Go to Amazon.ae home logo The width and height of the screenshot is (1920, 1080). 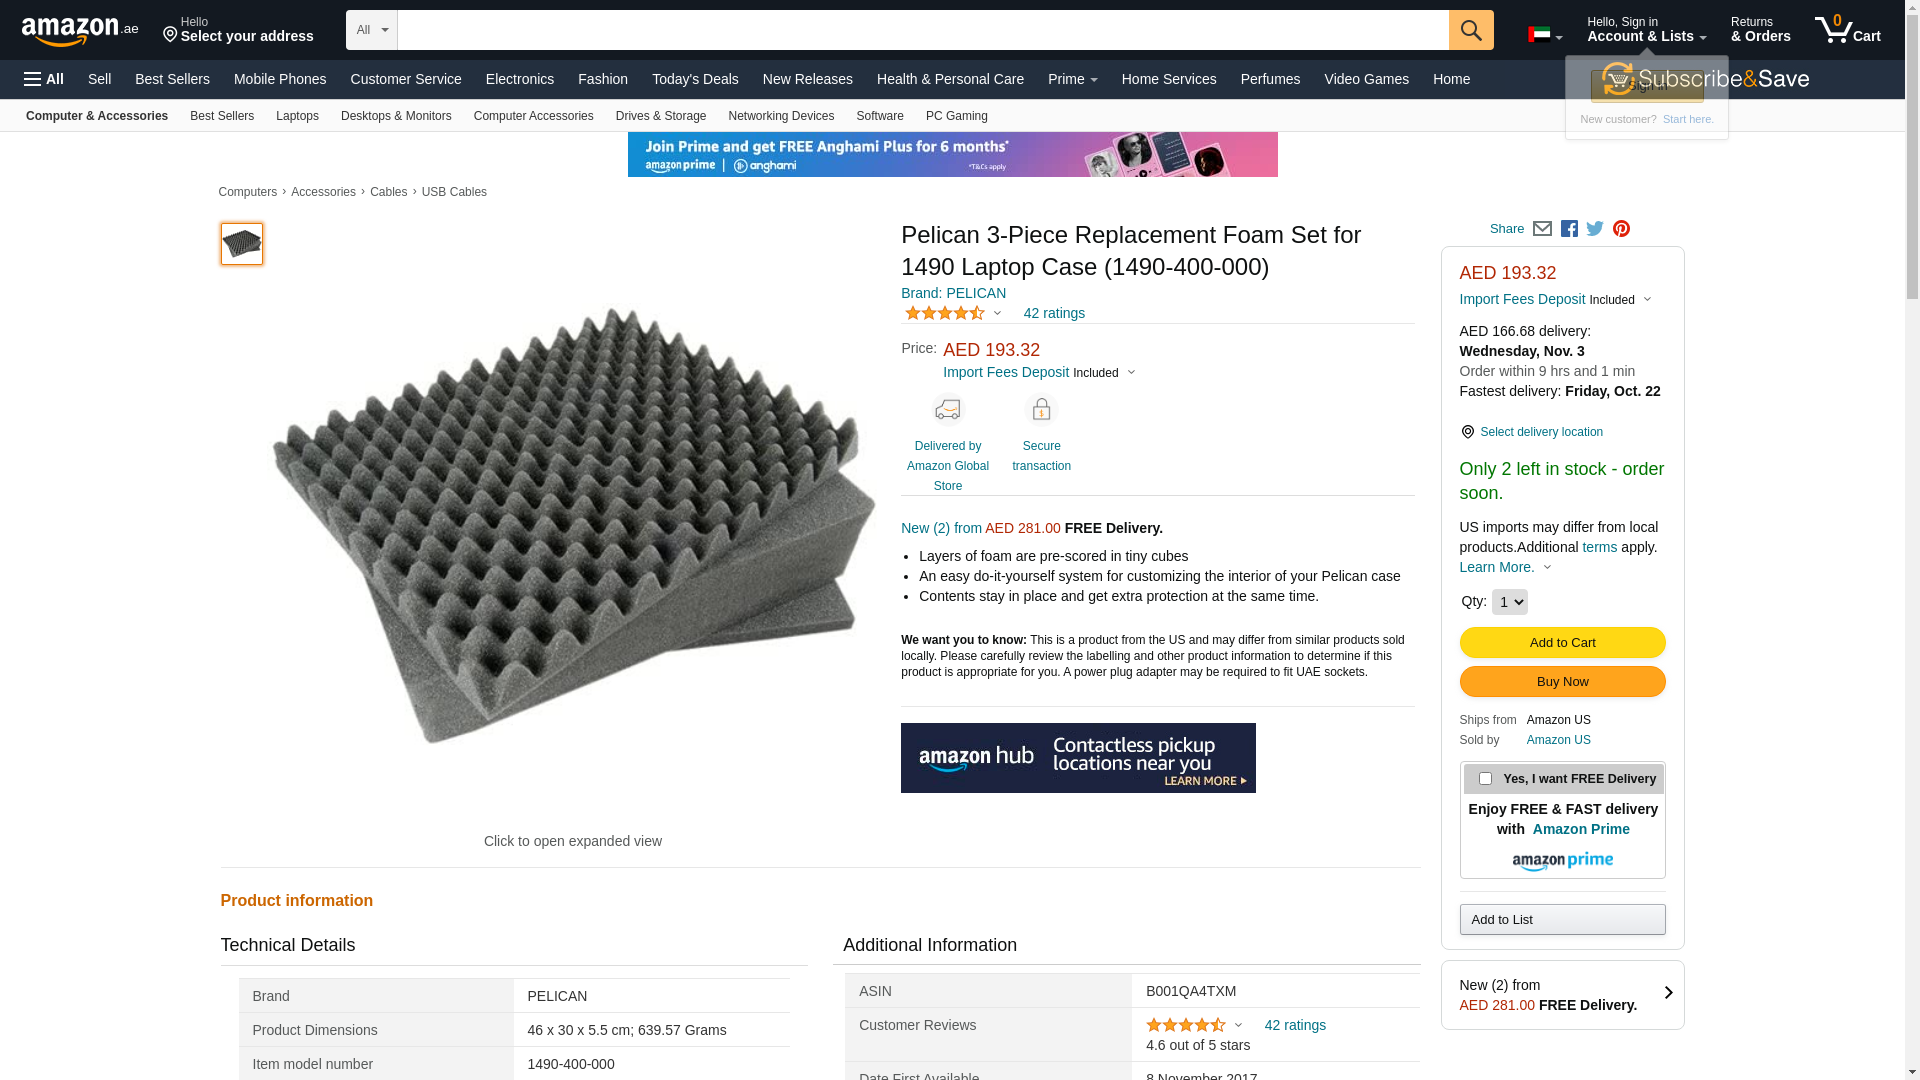point(80,31)
